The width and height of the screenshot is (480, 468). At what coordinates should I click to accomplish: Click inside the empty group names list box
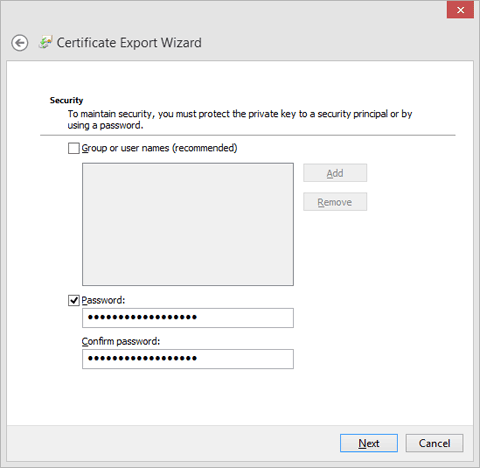188,224
